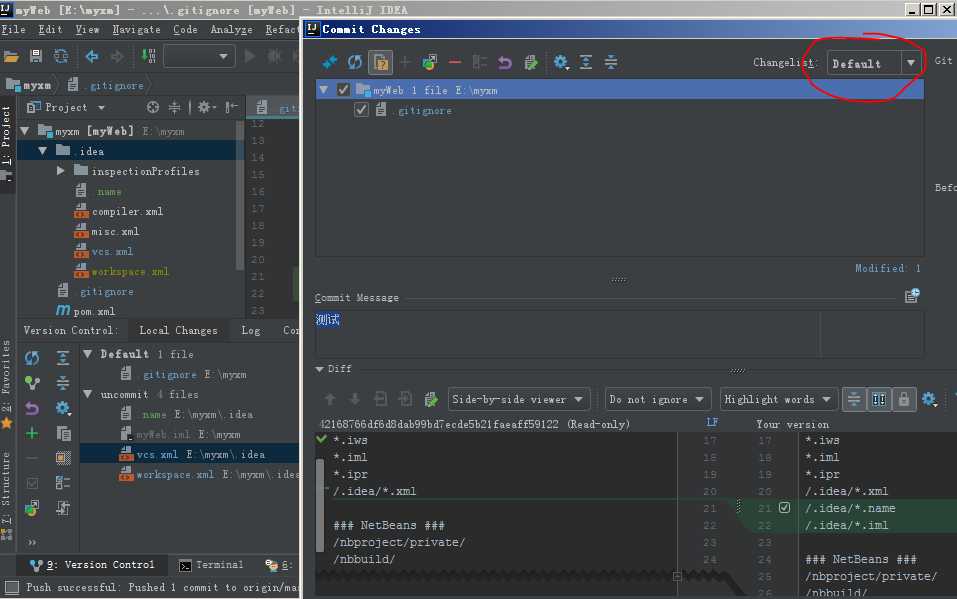Collapse the Diff section
This screenshot has width=957, height=599.
tap(320, 369)
